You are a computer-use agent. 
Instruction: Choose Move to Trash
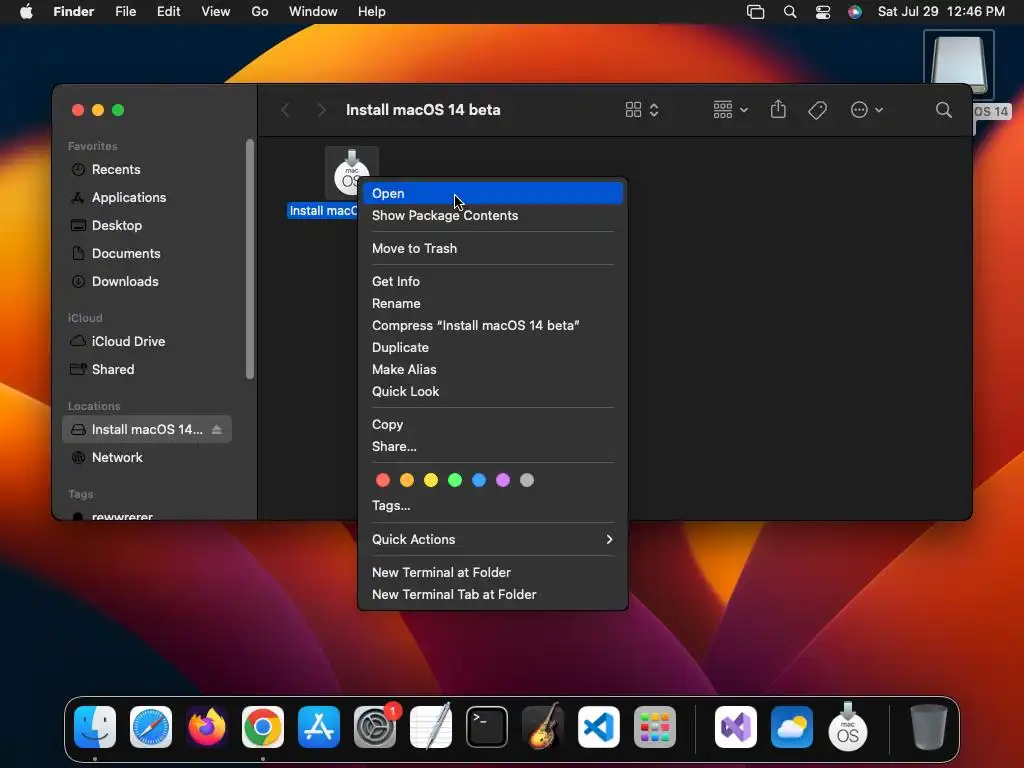(x=493, y=248)
